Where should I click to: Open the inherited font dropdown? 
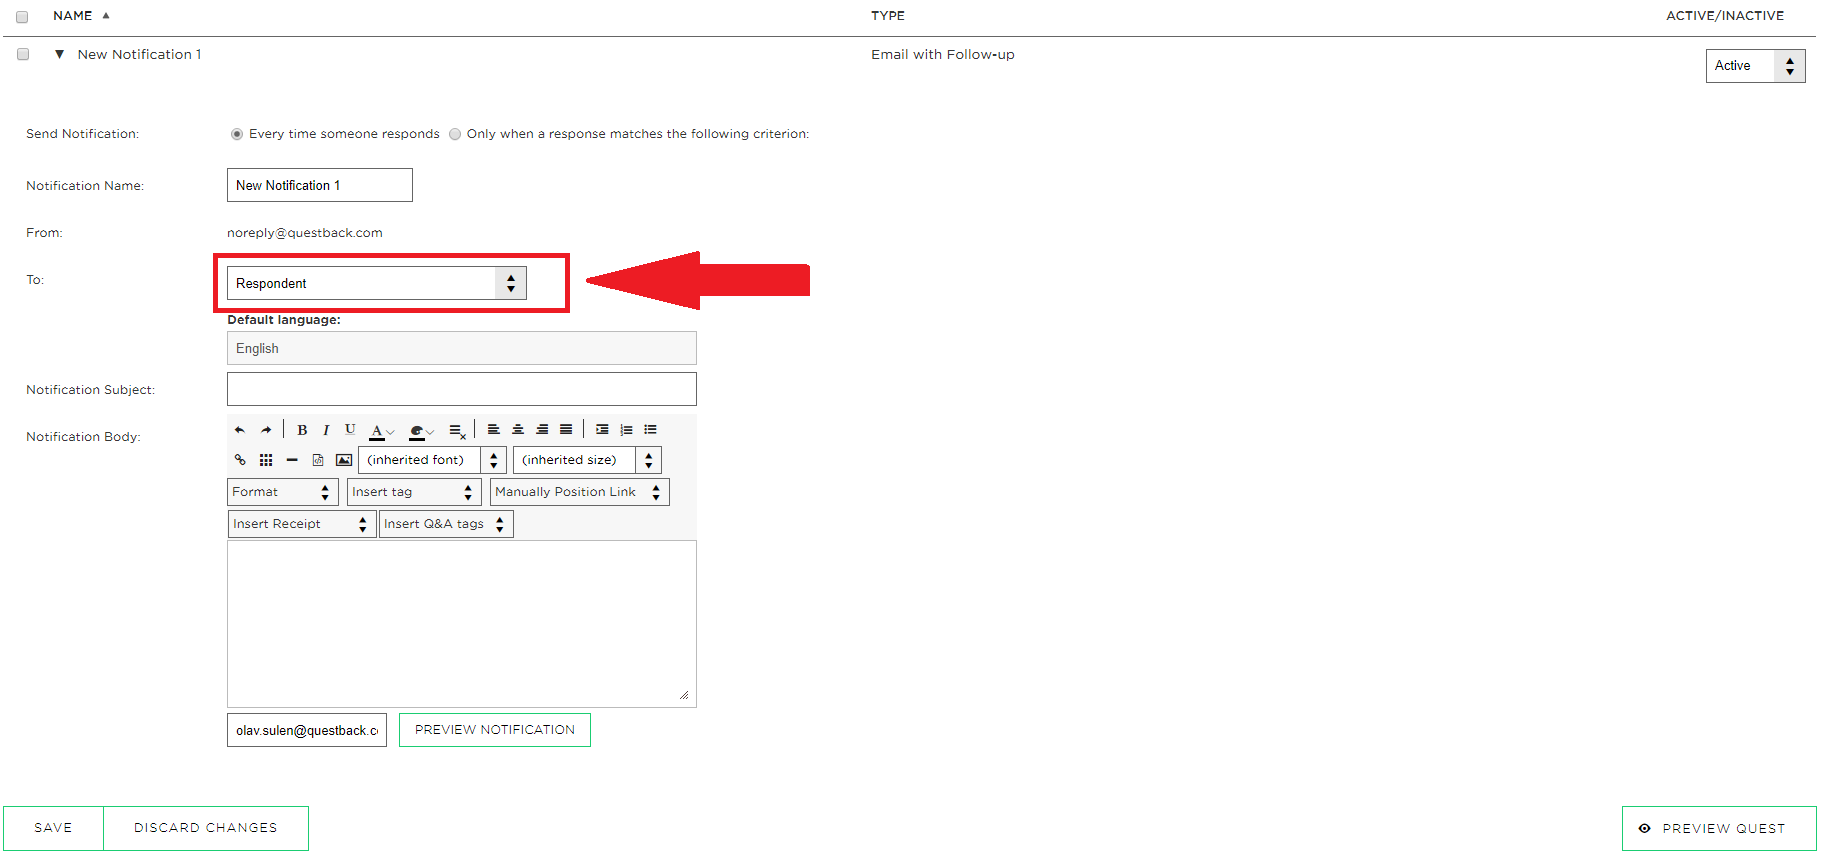click(x=432, y=460)
